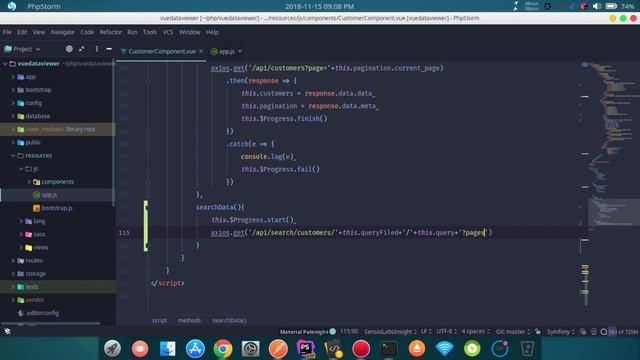Click the script breadcrumb
Image resolution: width=640 pixels, height=360 pixels.
(159, 320)
